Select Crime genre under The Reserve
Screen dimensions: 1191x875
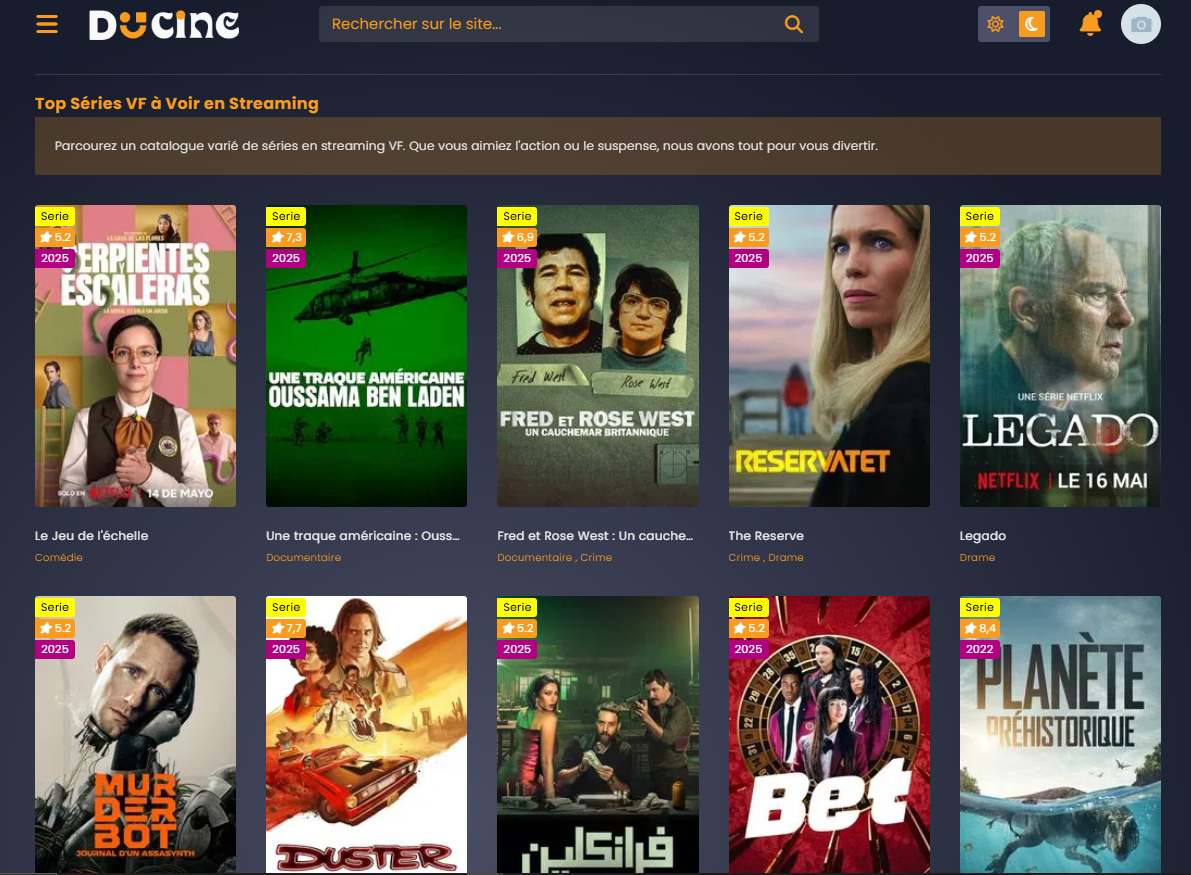[x=744, y=558]
